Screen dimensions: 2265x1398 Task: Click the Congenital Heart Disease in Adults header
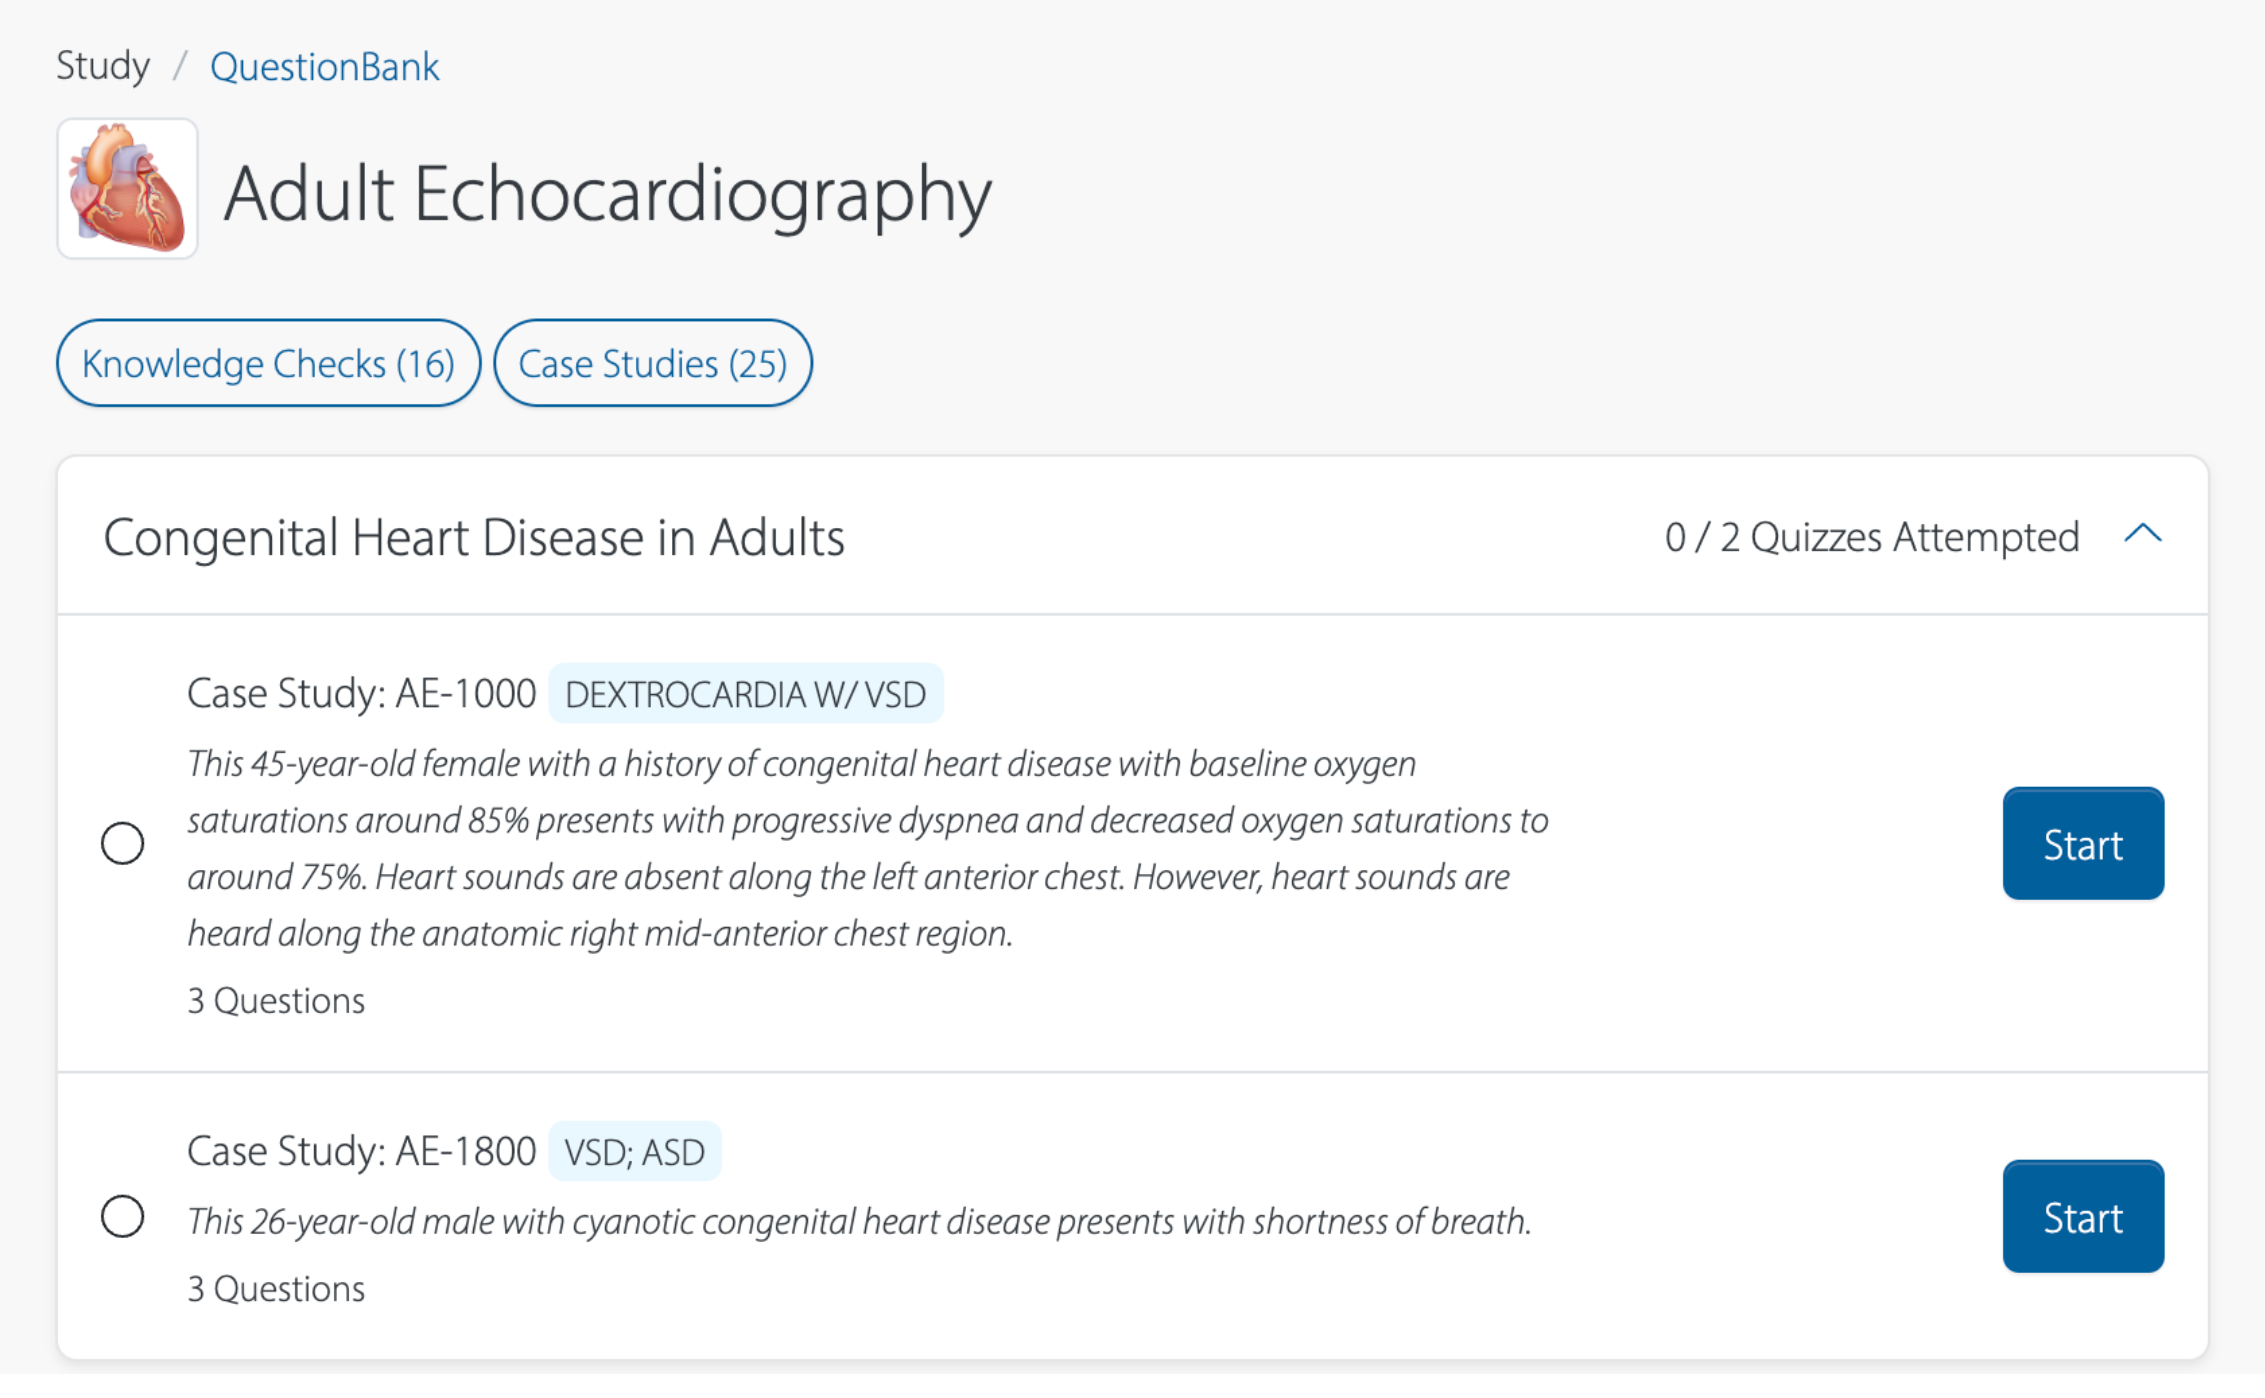(x=474, y=537)
